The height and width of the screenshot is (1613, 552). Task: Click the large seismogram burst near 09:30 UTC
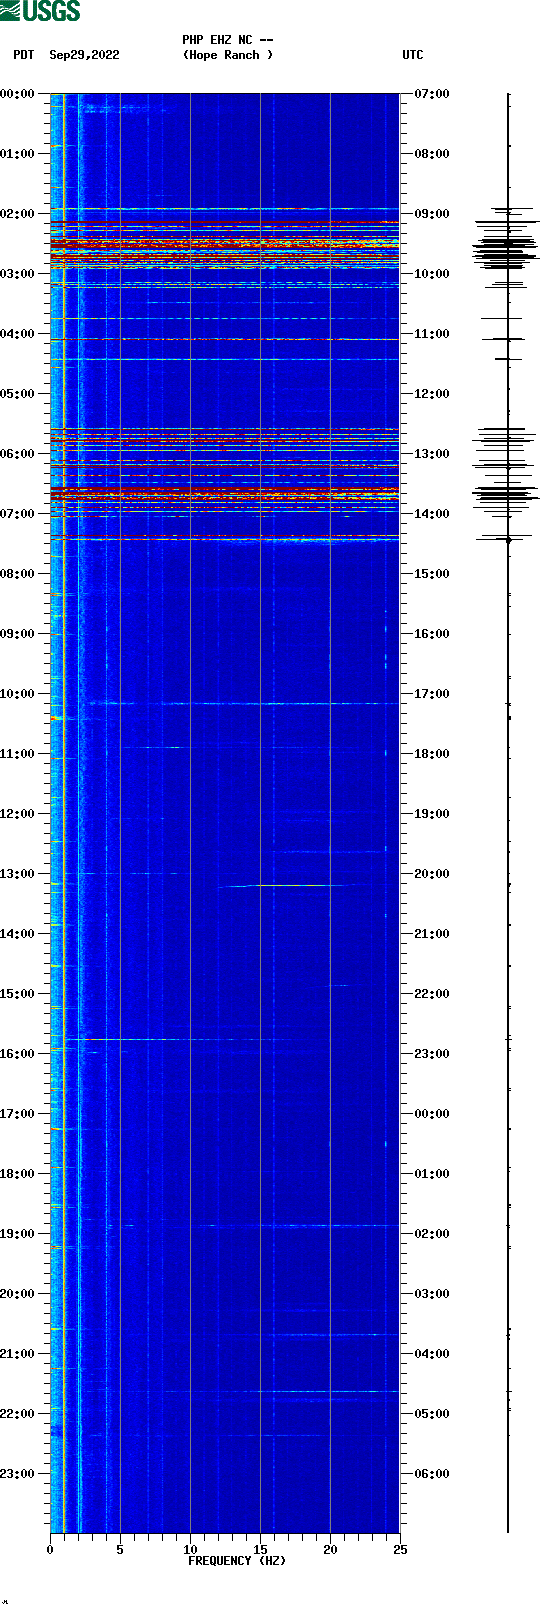click(507, 248)
